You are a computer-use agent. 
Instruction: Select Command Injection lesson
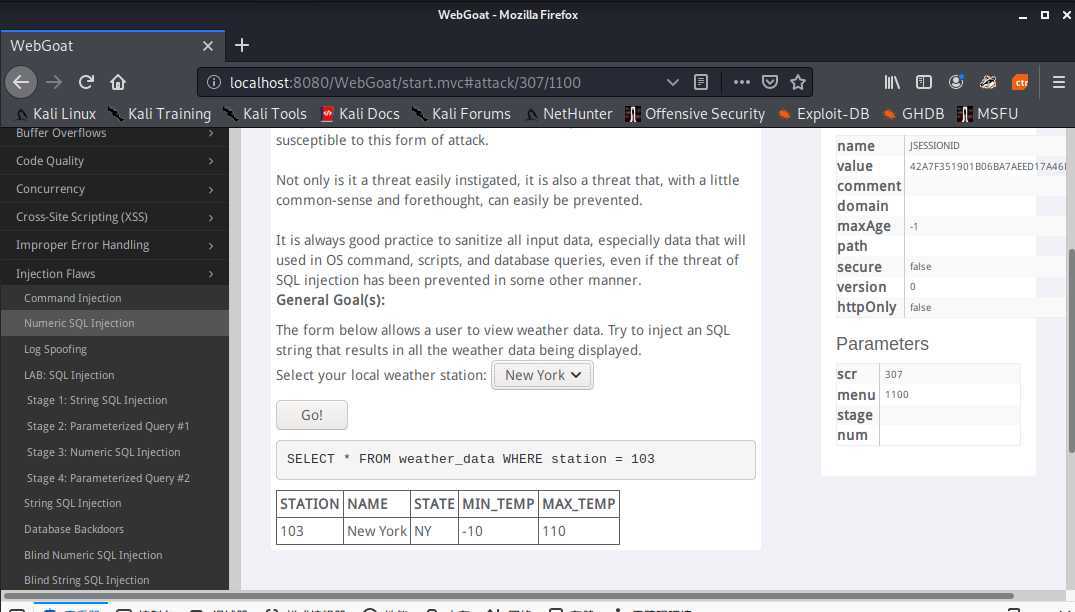73,298
